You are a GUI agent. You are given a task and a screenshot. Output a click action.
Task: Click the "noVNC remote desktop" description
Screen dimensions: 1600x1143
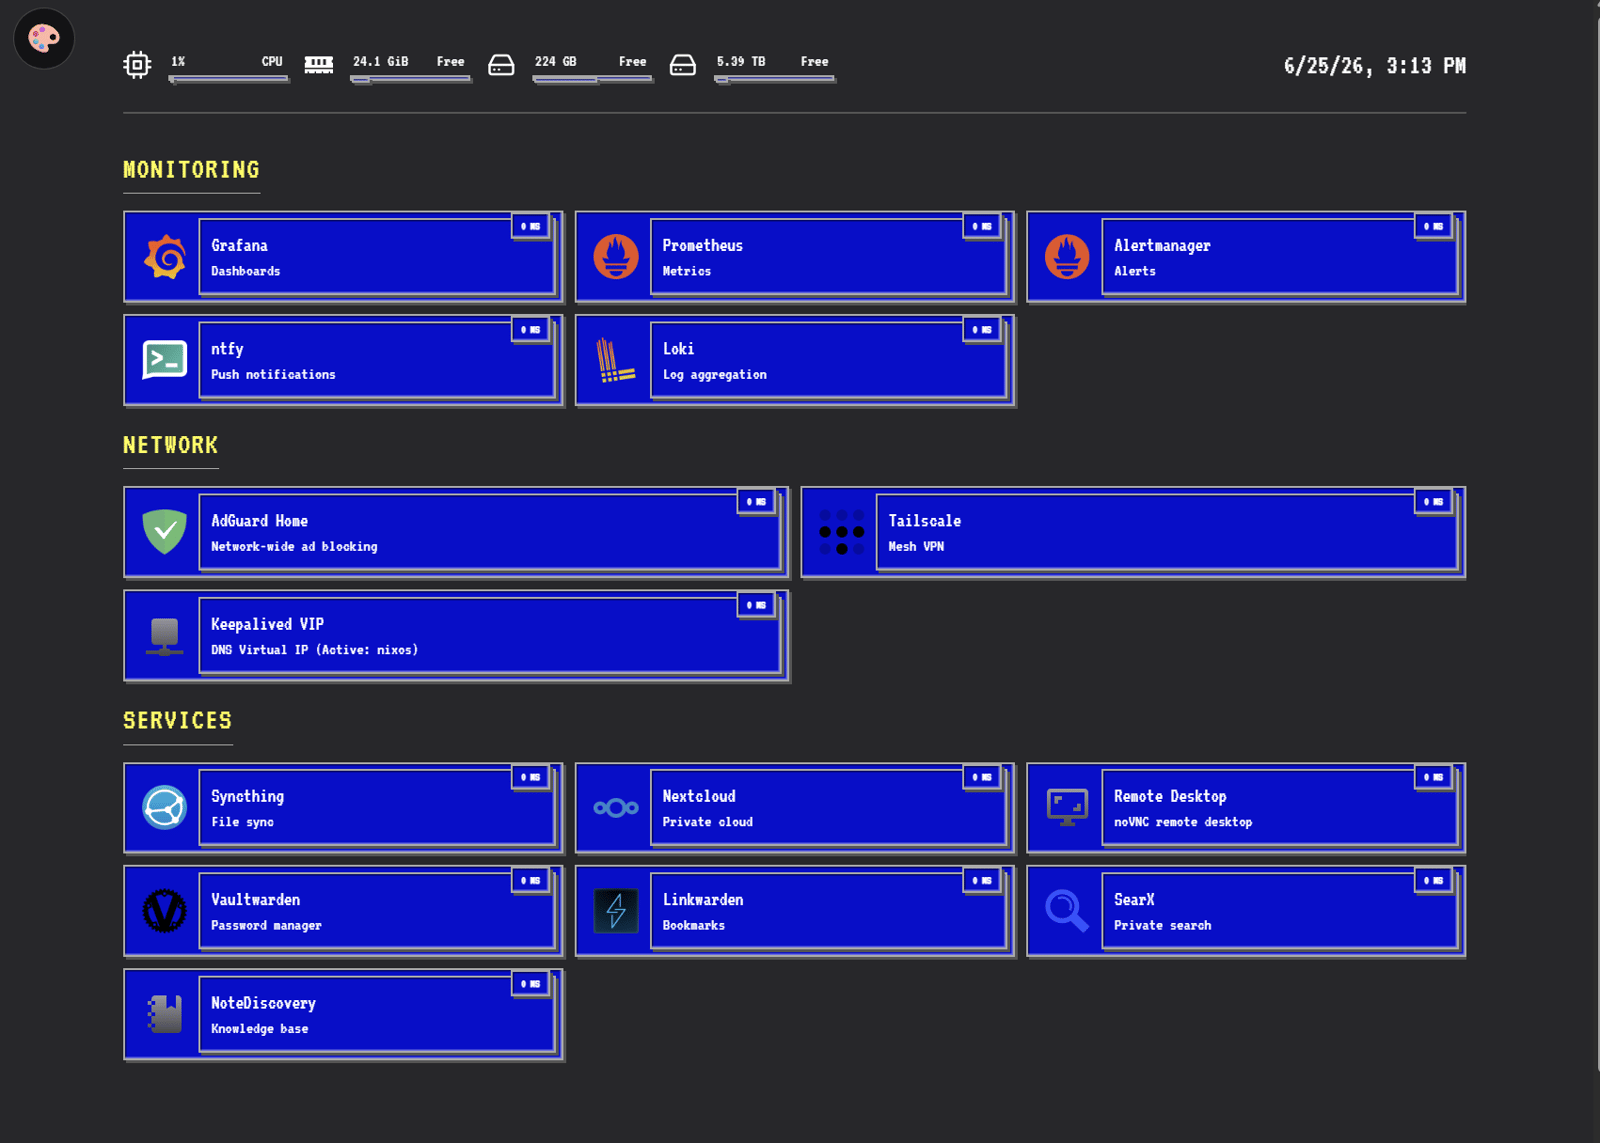point(1183,822)
